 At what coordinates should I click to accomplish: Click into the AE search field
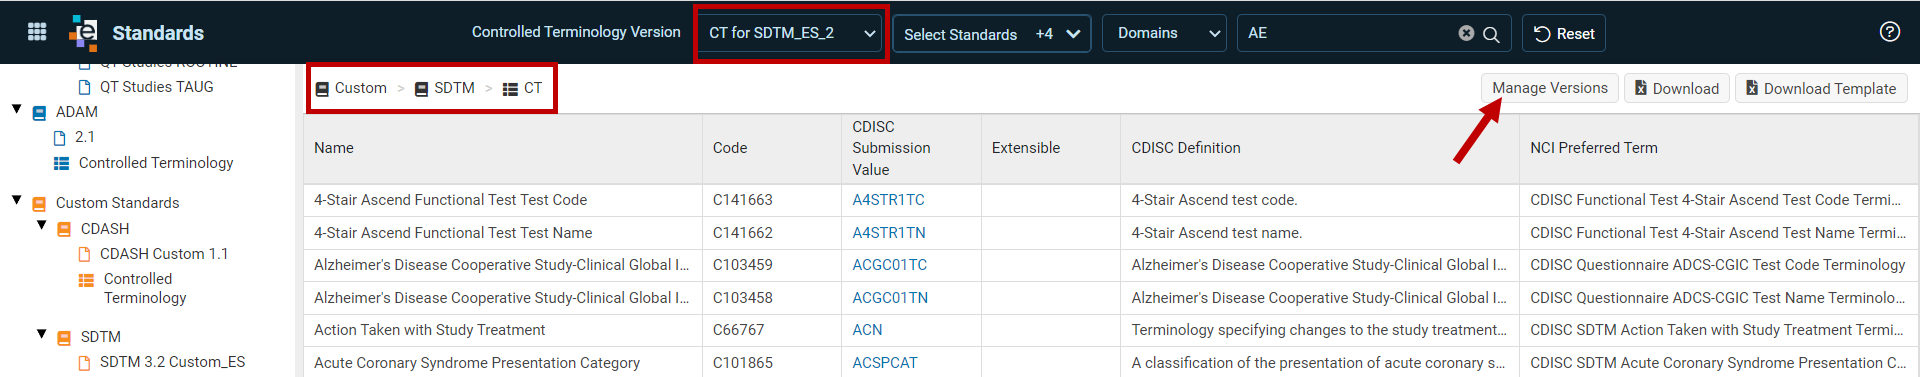(x=1350, y=33)
